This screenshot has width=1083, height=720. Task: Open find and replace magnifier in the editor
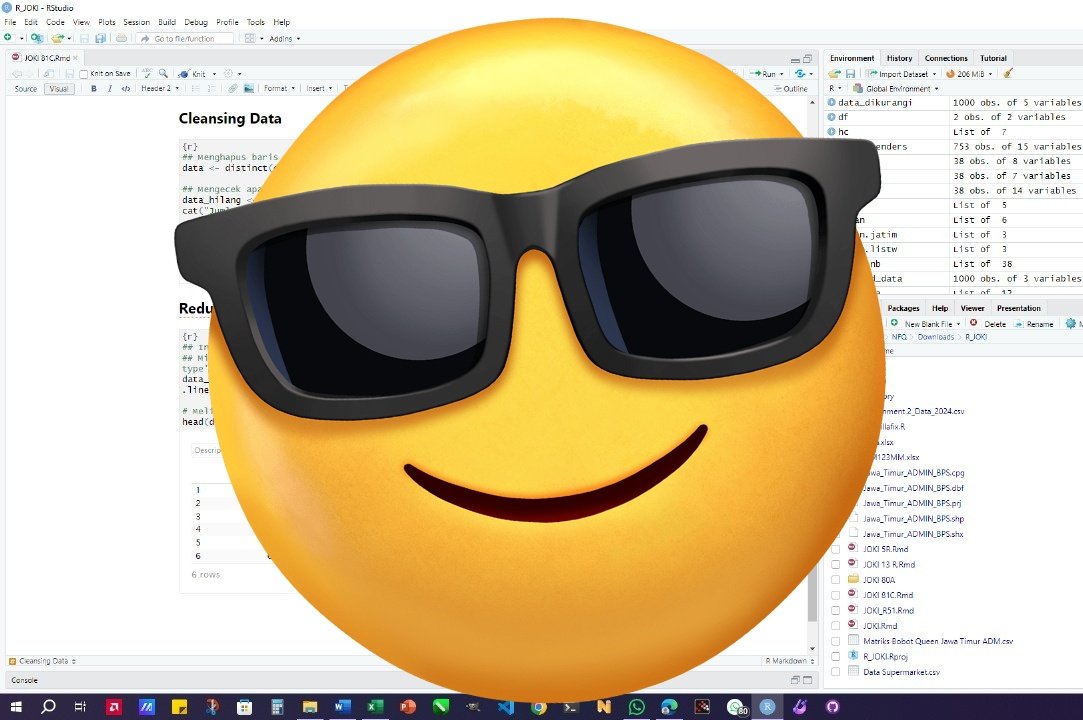(163, 73)
